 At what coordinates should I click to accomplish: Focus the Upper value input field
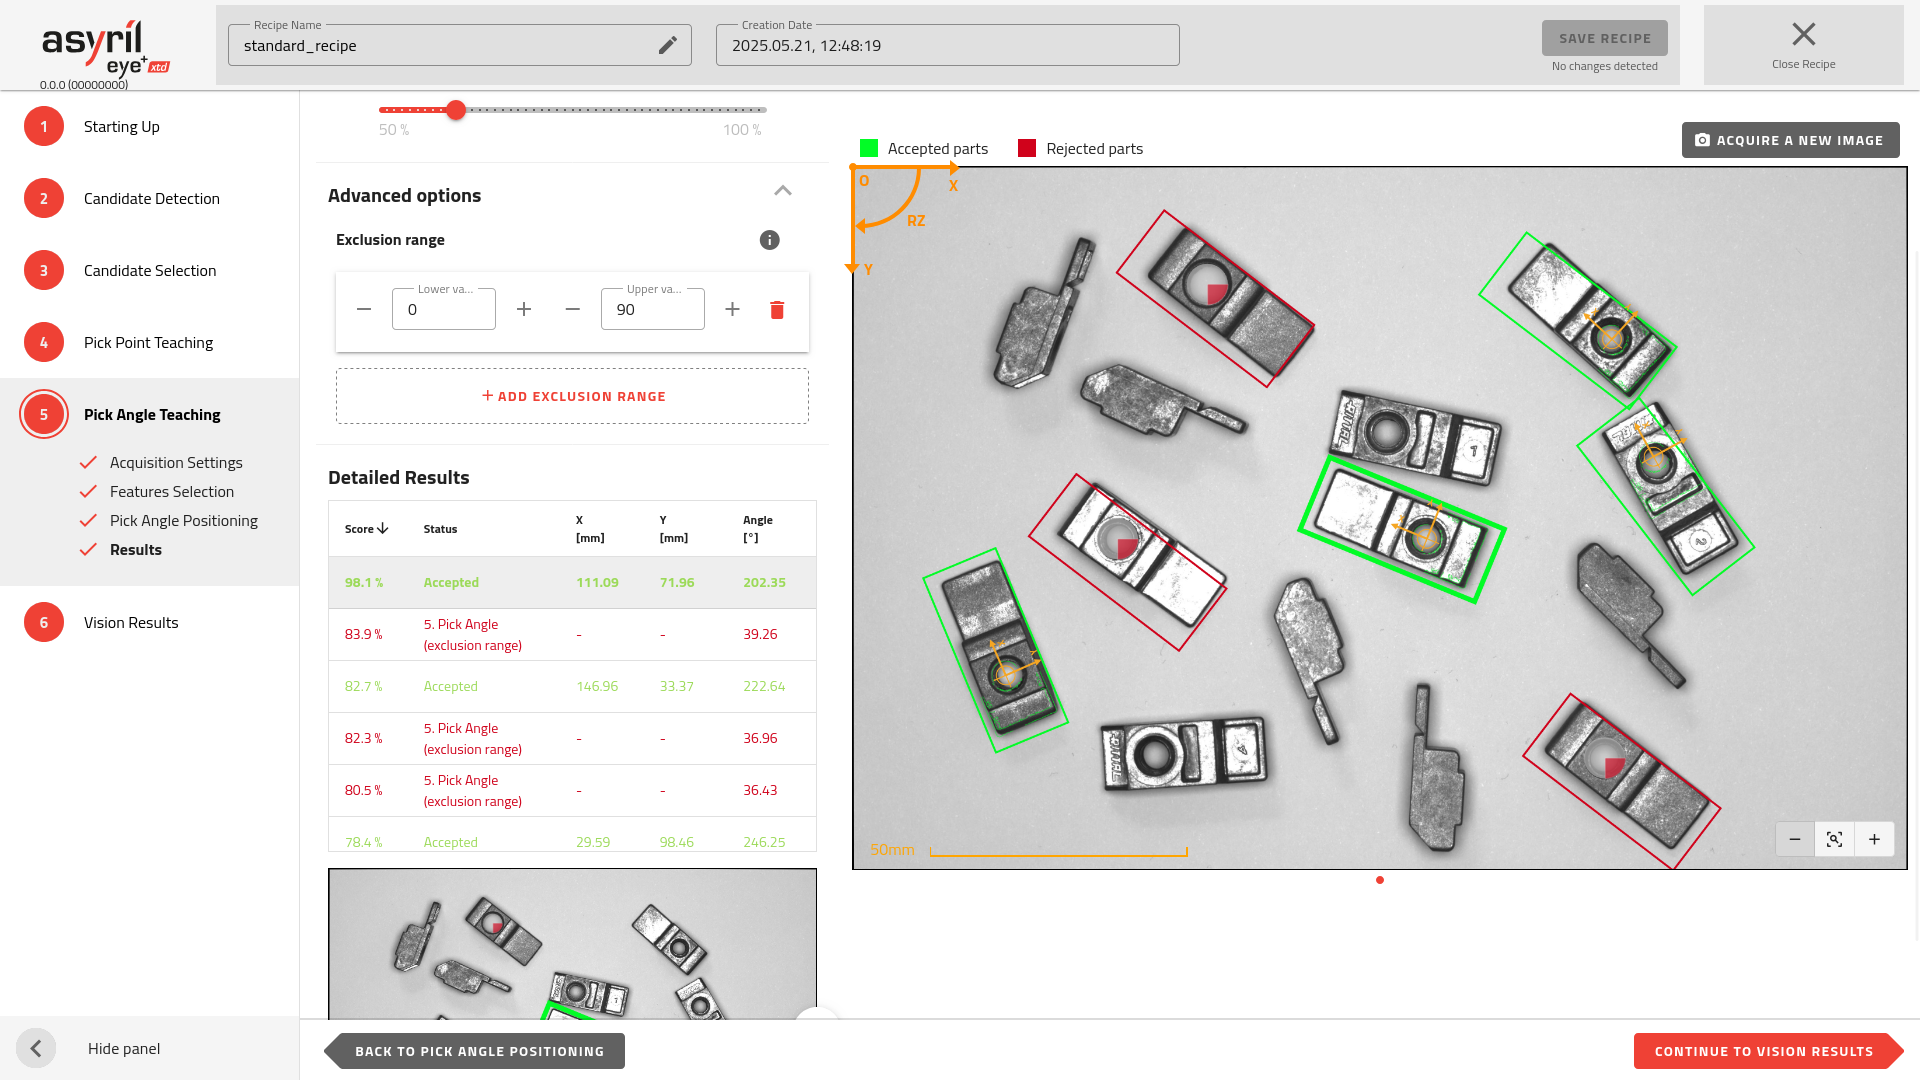coord(653,309)
